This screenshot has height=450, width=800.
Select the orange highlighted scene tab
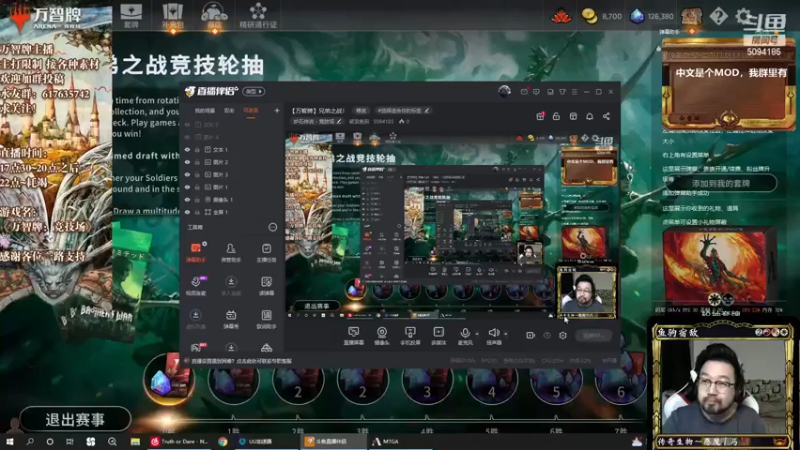click(251, 111)
